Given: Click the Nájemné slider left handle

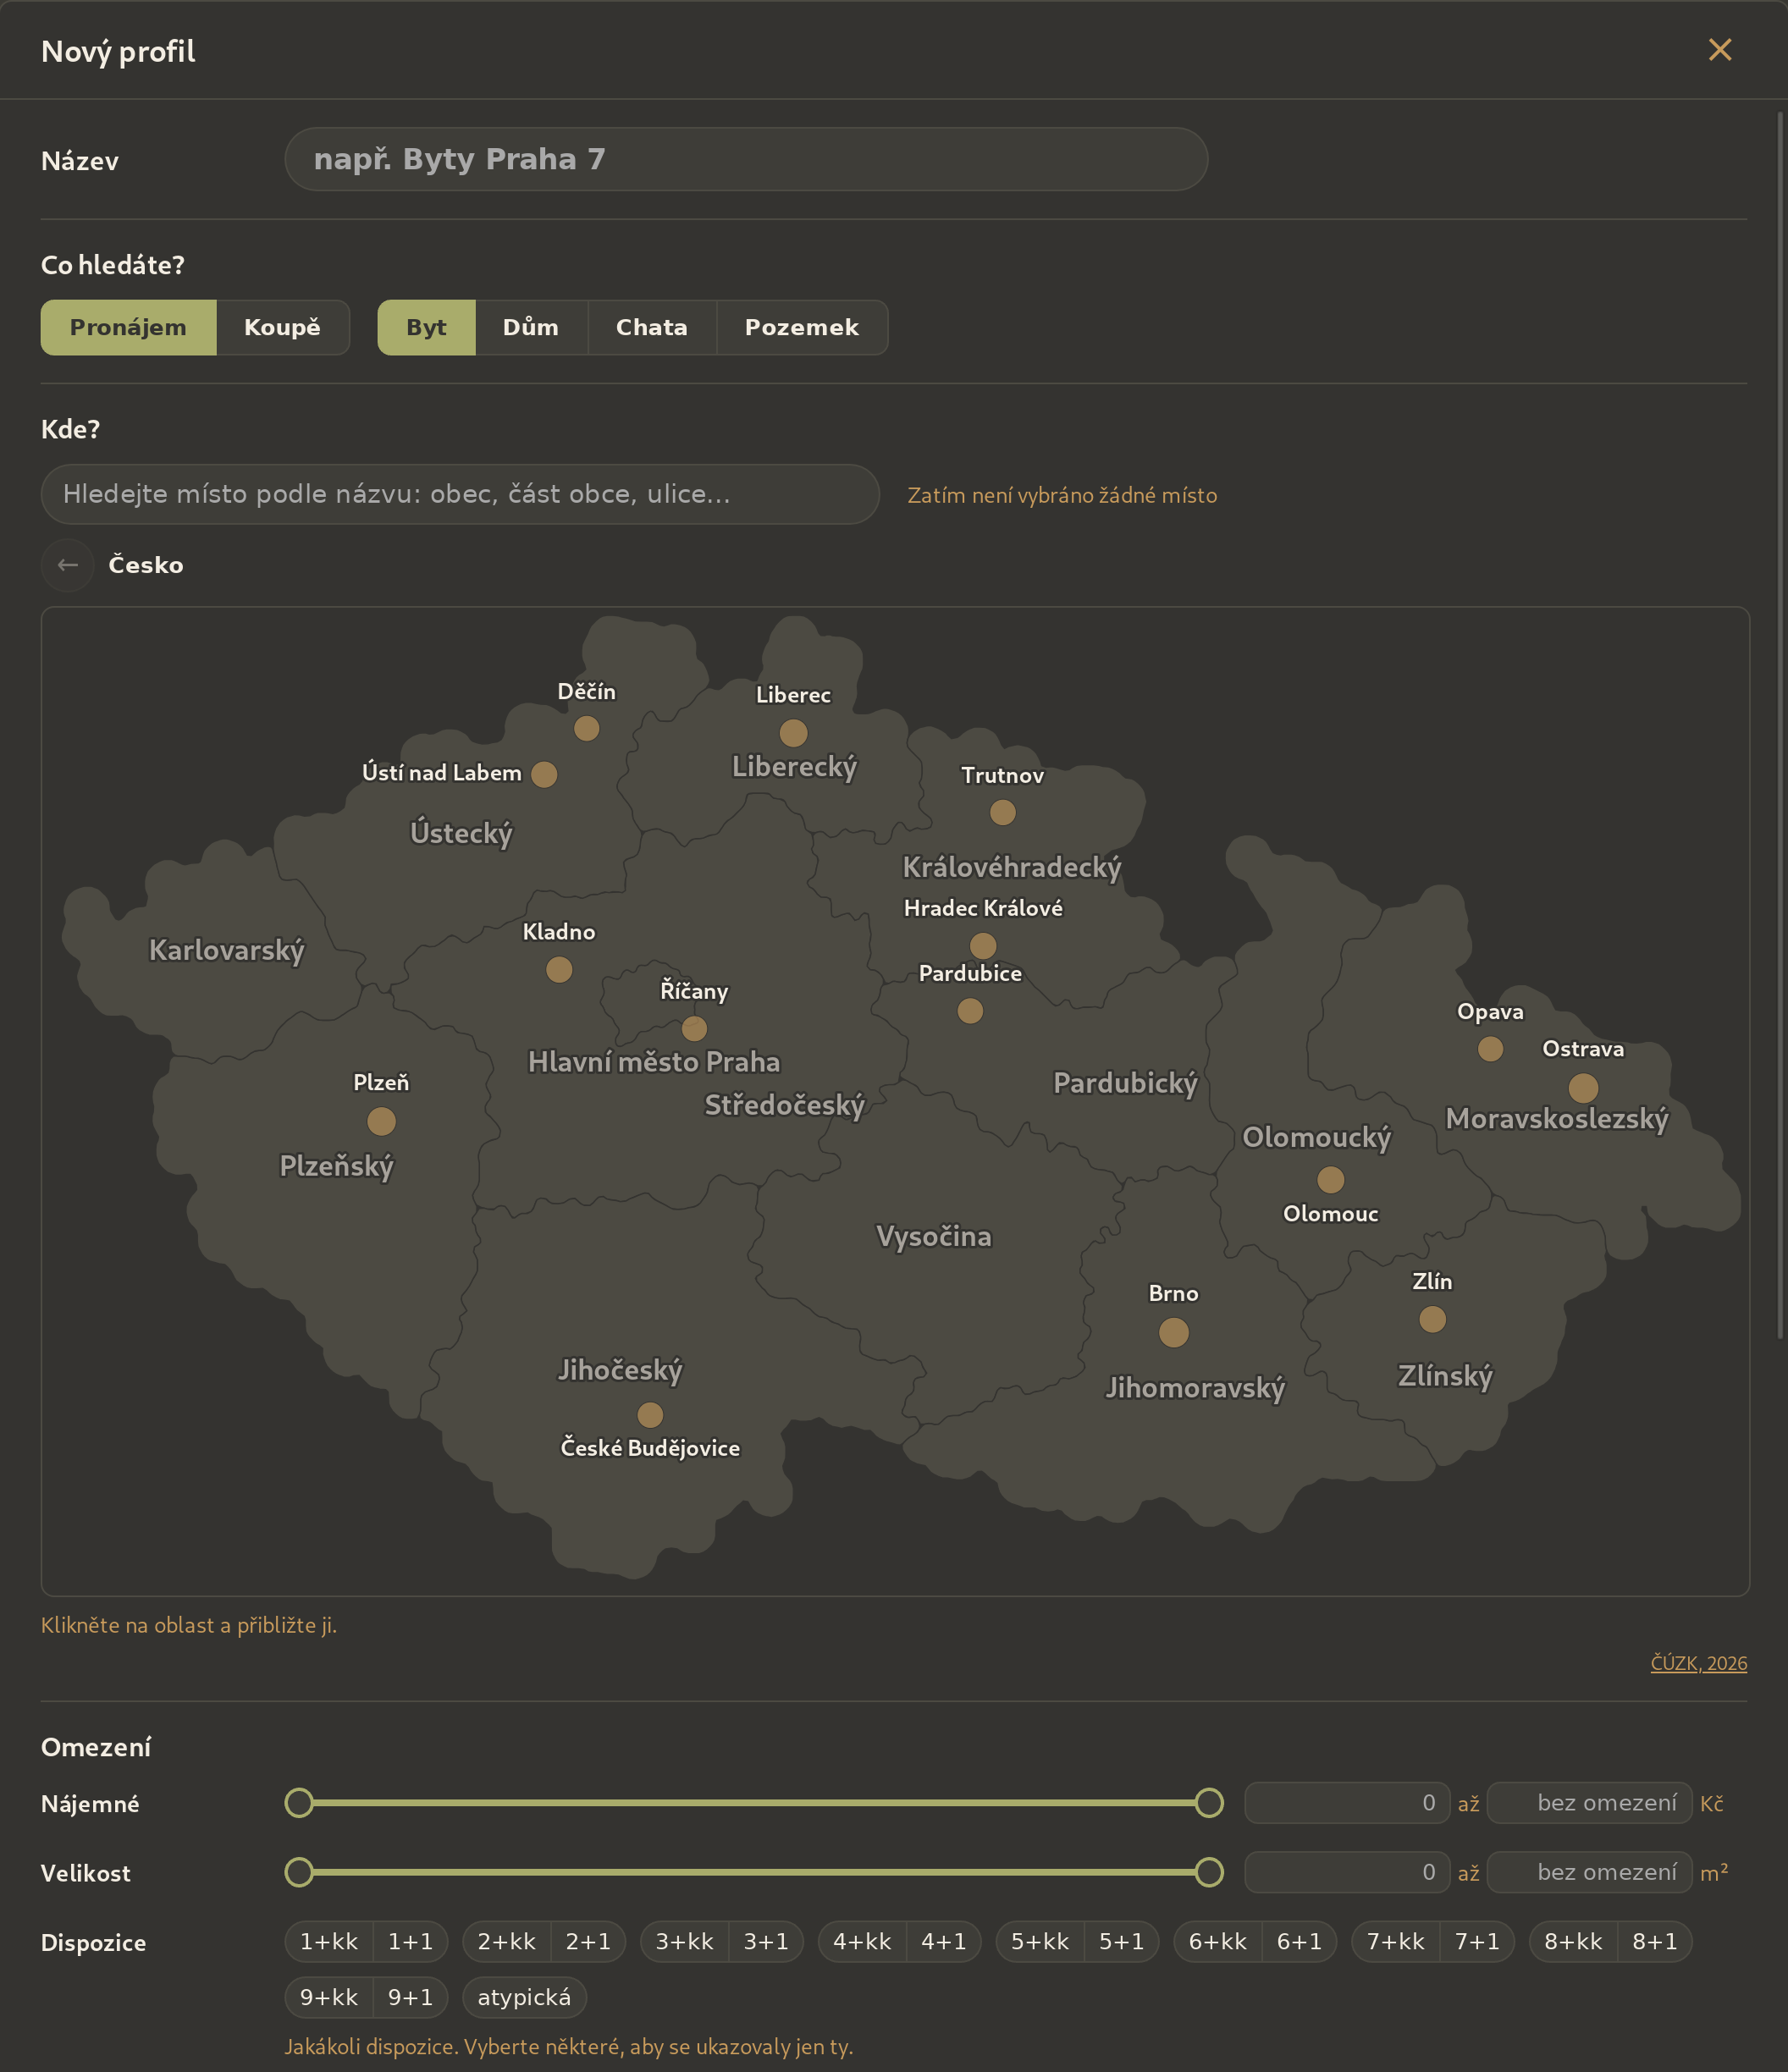Looking at the screenshot, I should click(299, 1802).
